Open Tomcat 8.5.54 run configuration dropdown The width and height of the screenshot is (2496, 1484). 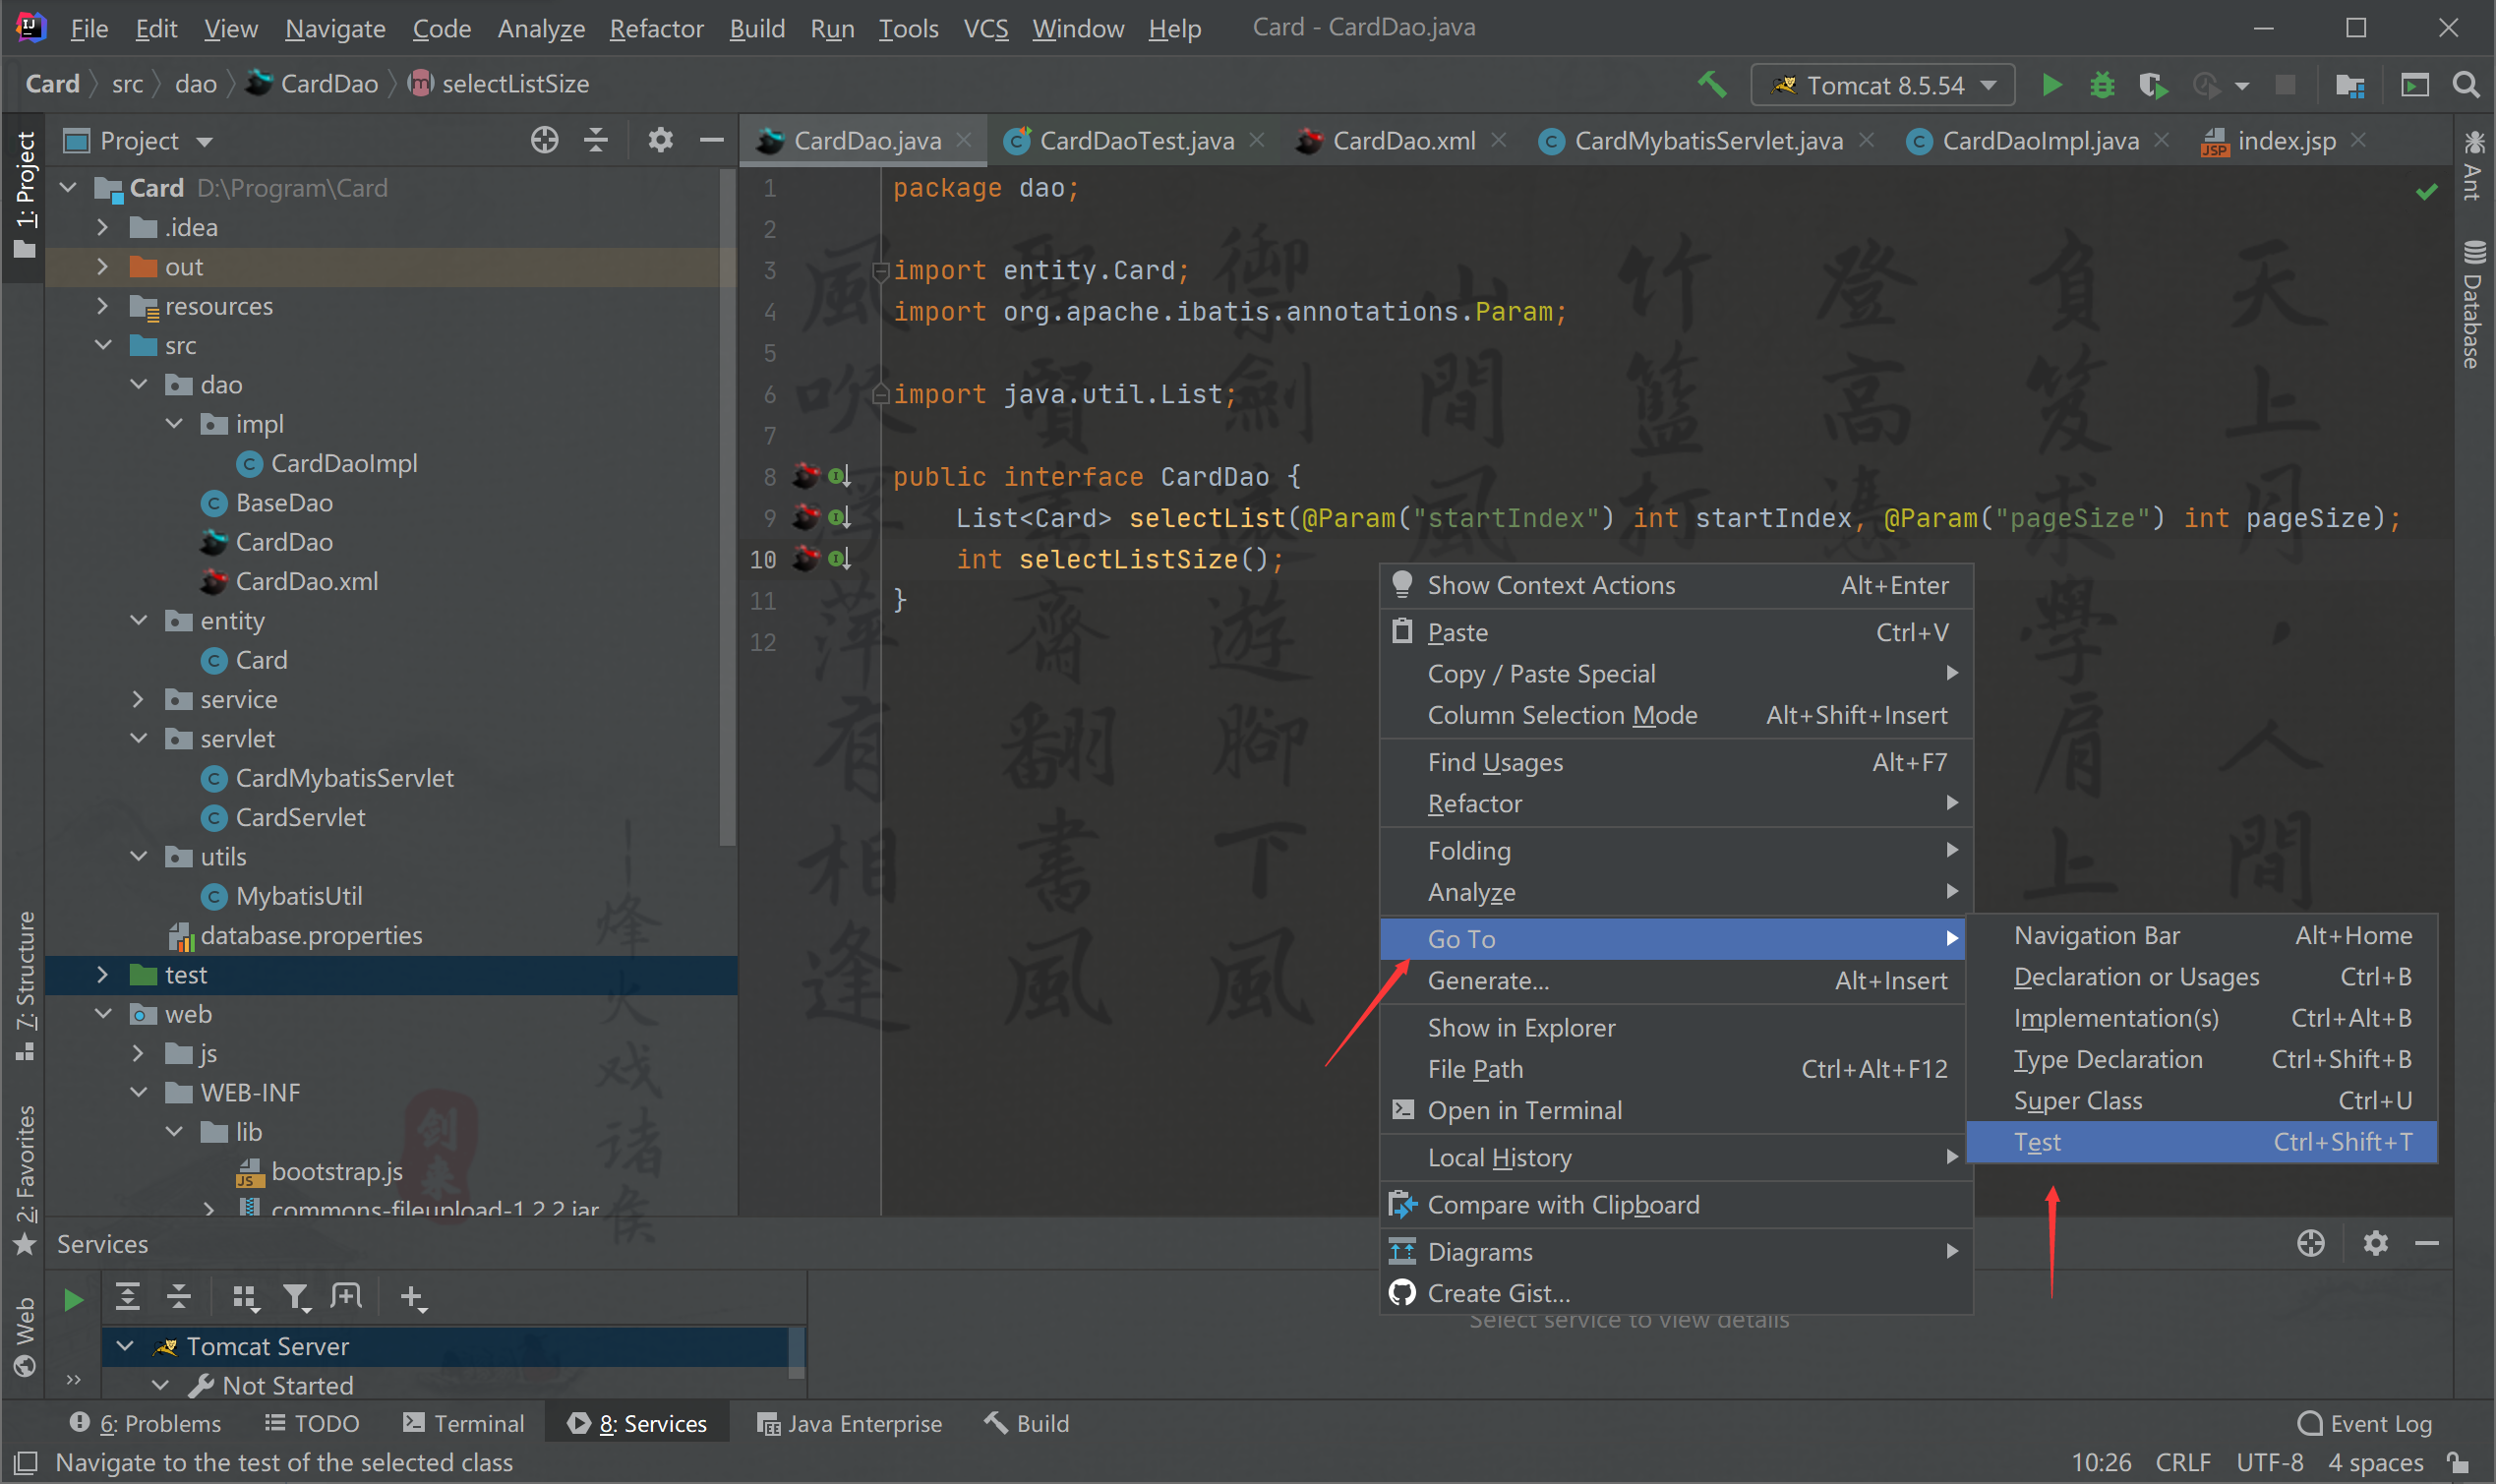1882,85
